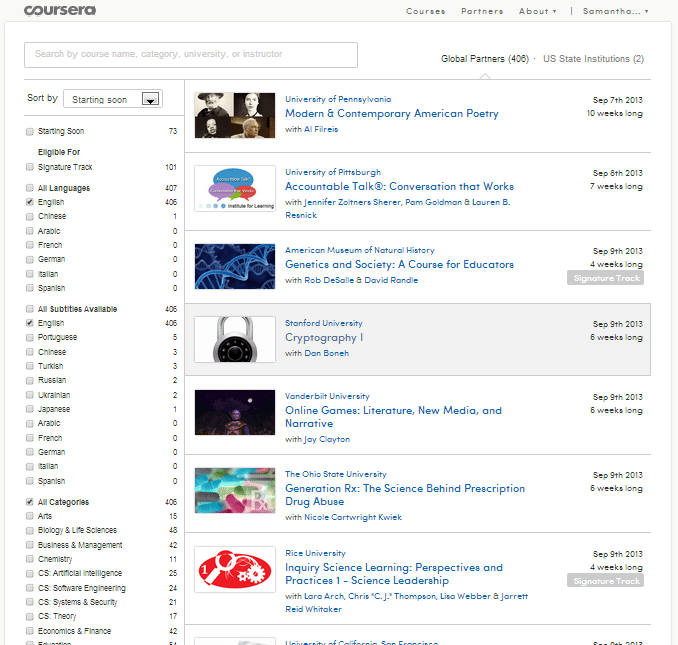Check CS: Software Engineering category

[x=29, y=588]
